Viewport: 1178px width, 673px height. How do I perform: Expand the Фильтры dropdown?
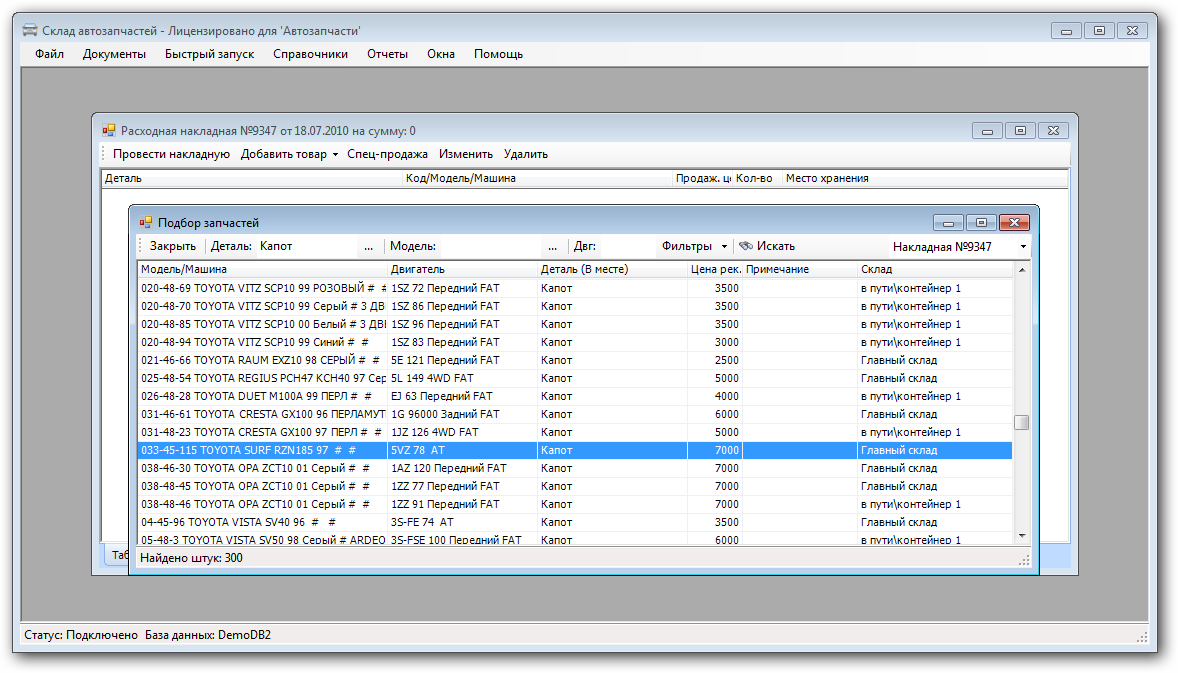[x=724, y=247]
